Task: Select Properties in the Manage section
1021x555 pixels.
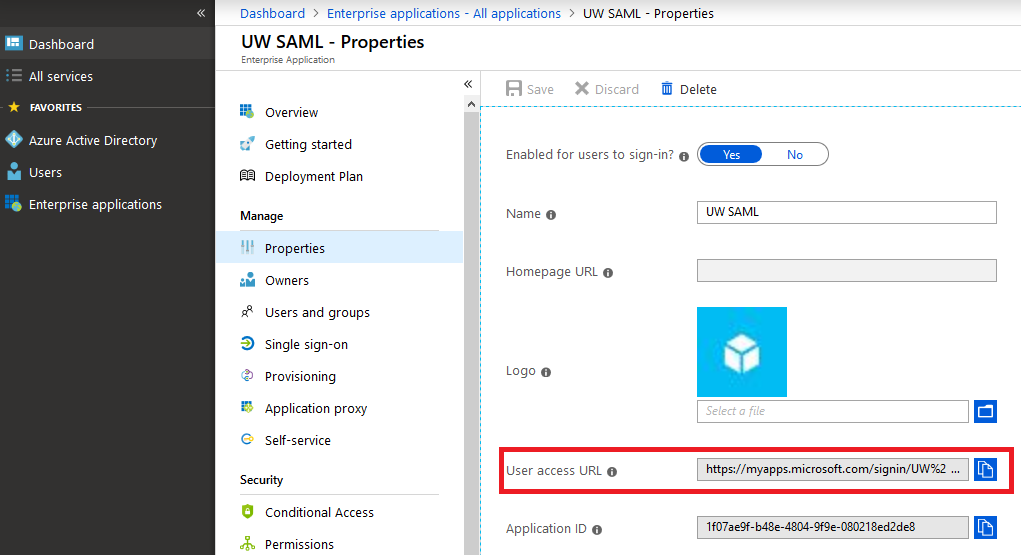Action: point(339,248)
